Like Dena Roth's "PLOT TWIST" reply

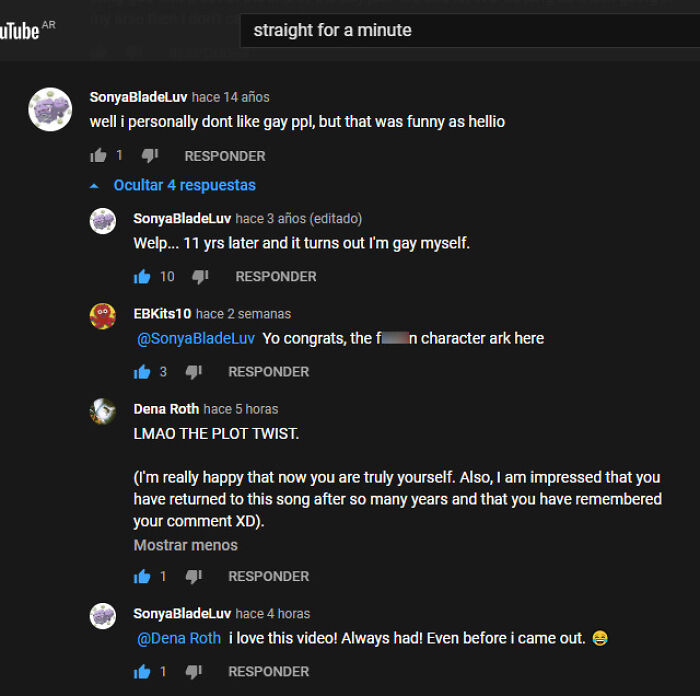click(x=142, y=576)
